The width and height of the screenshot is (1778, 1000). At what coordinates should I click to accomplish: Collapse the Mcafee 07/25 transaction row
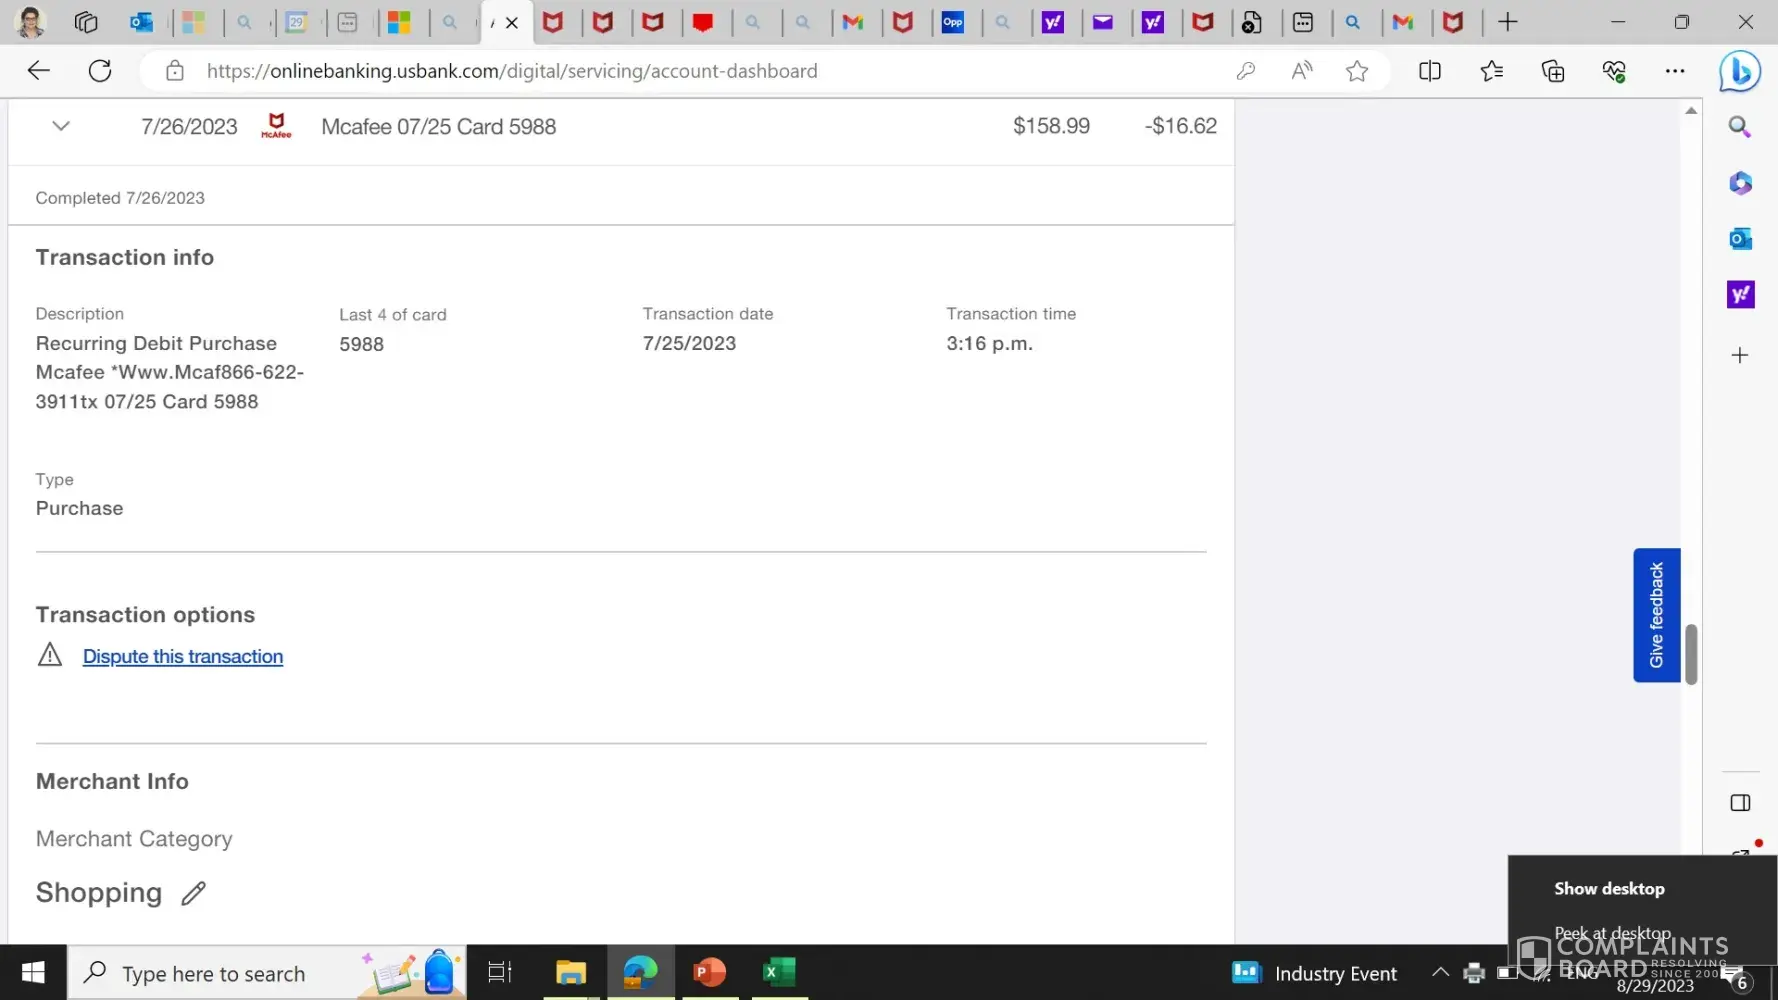pos(61,126)
